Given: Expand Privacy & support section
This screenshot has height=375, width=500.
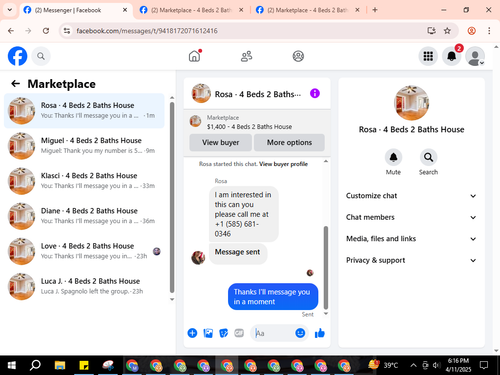Looking at the screenshot, I should click(x=411, y=260).
